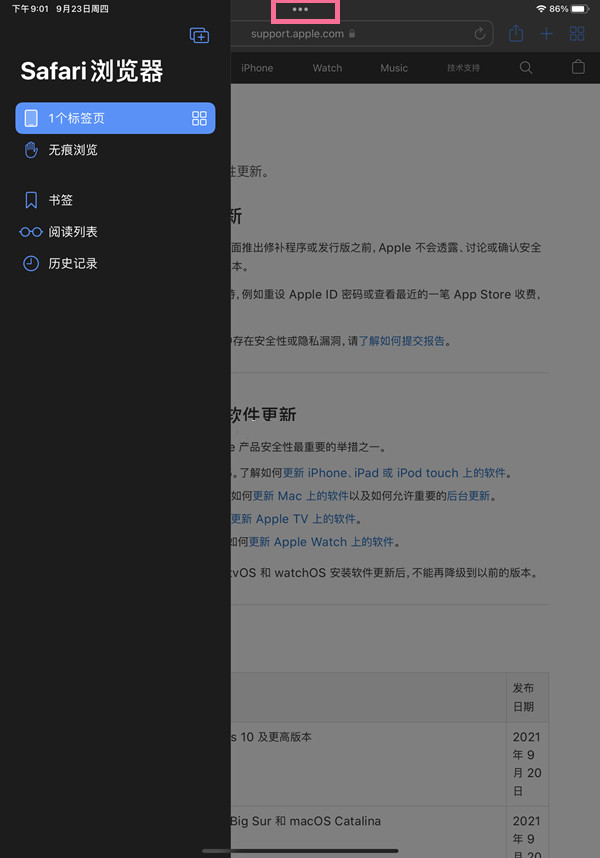
Task: Open tab overview icon in top-right toolbar
Action: (577, 34)
